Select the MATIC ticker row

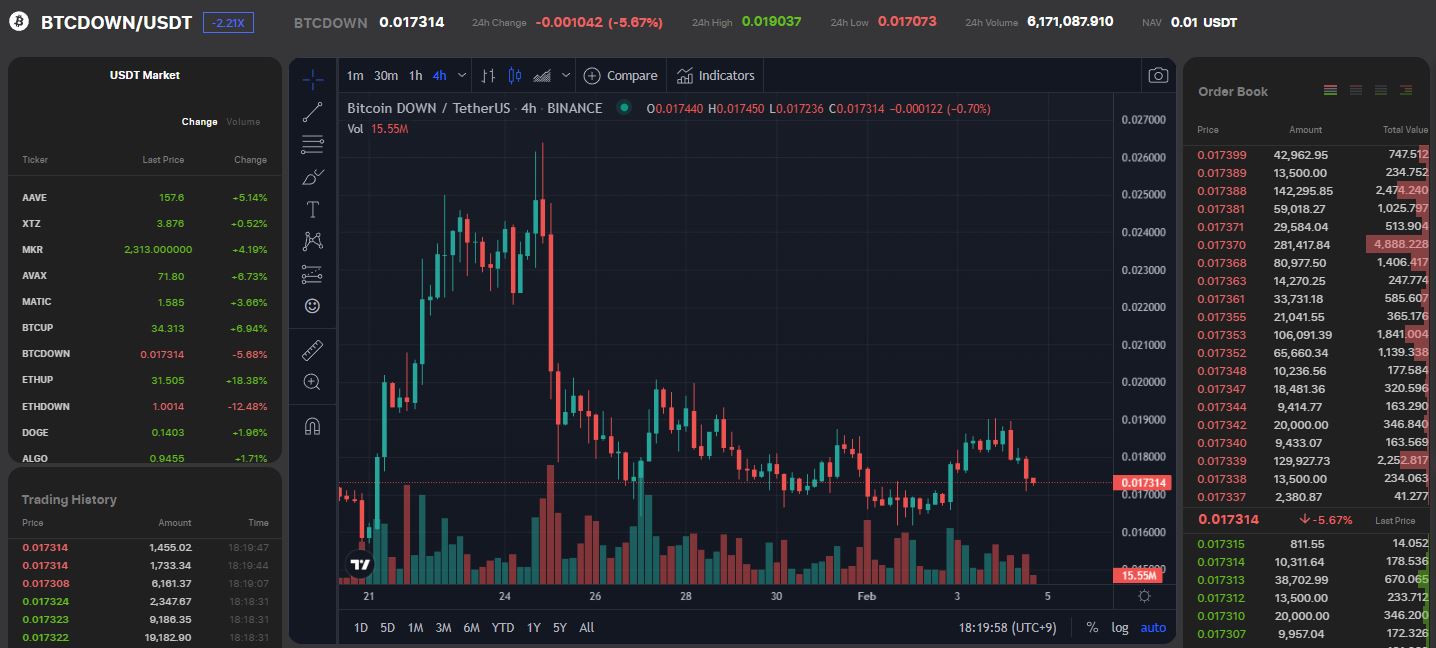point(144,302)
